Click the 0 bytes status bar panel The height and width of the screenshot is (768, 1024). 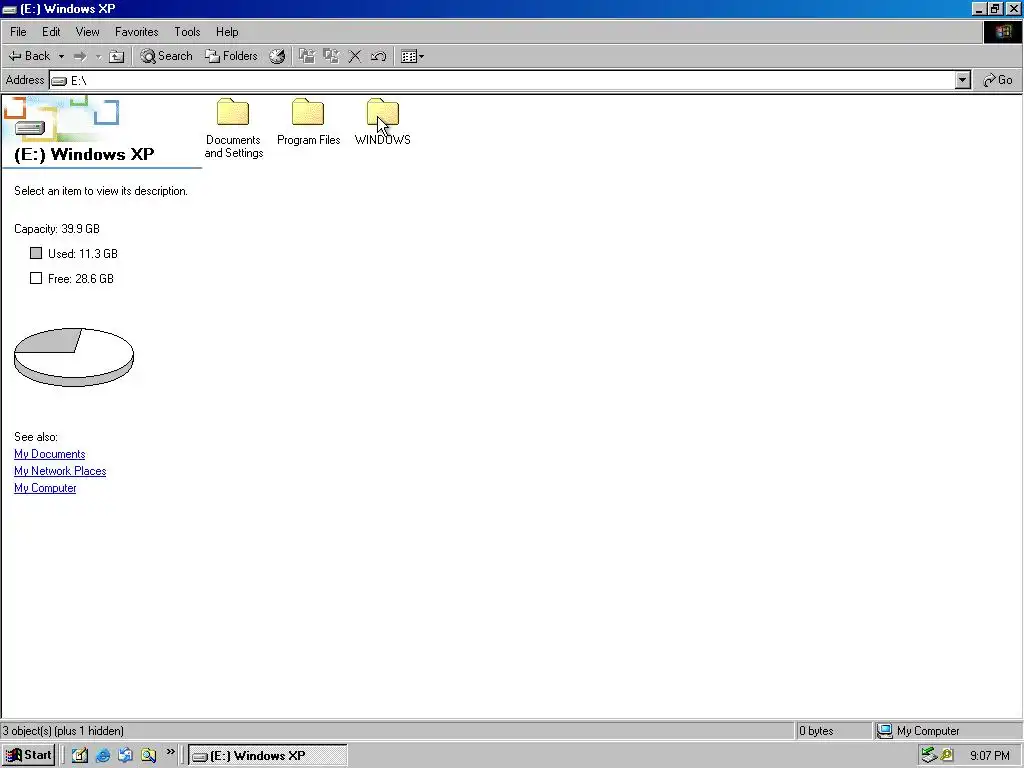(833, 731)
